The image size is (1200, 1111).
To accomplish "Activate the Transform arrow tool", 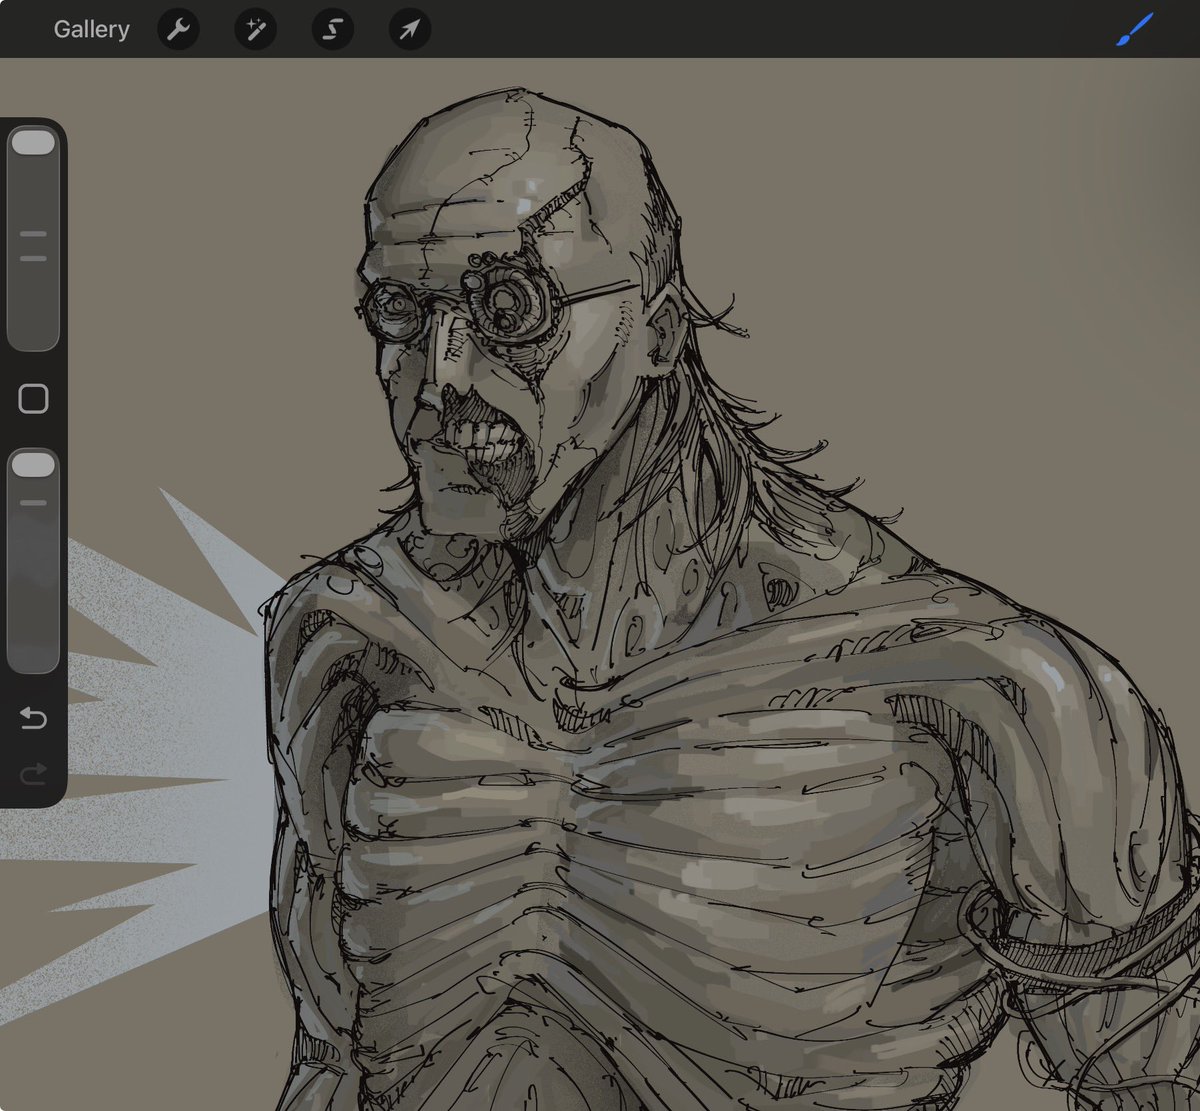I will 409,29.
